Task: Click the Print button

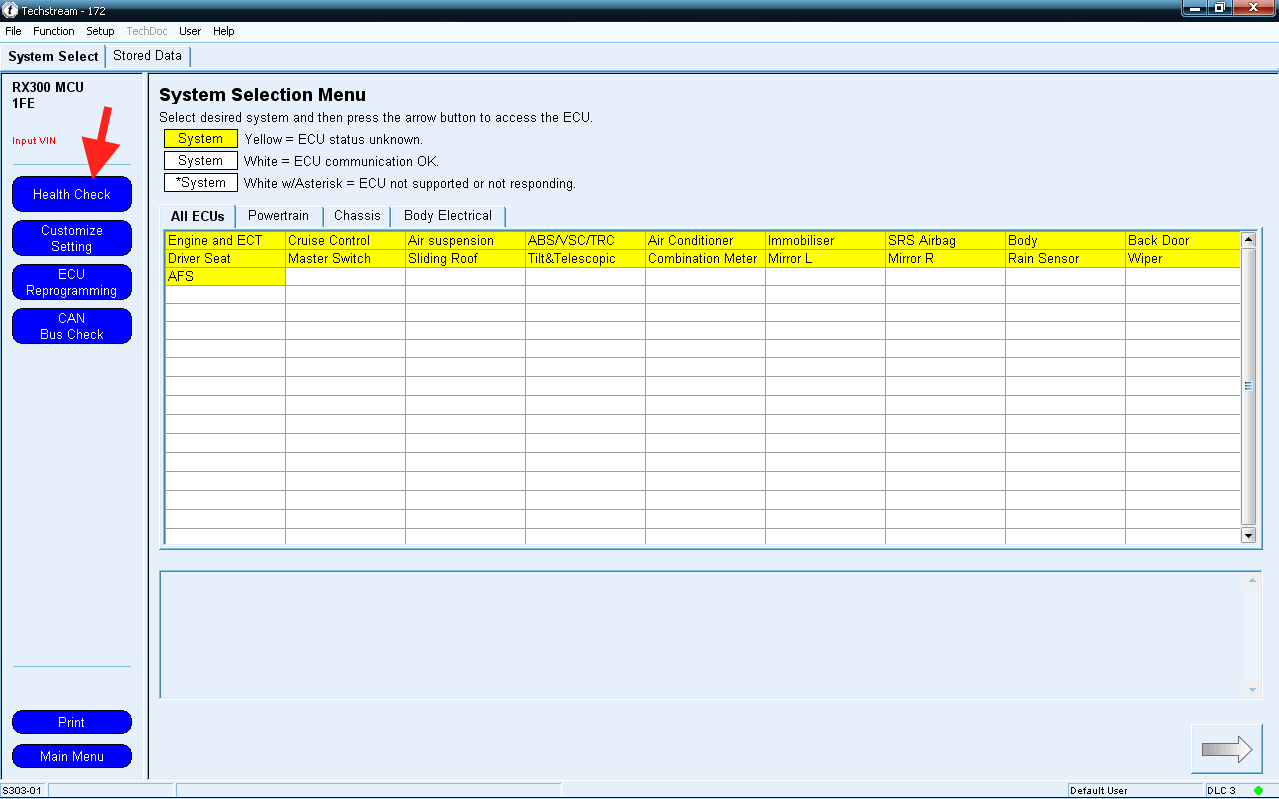Action: pos(72,722)
